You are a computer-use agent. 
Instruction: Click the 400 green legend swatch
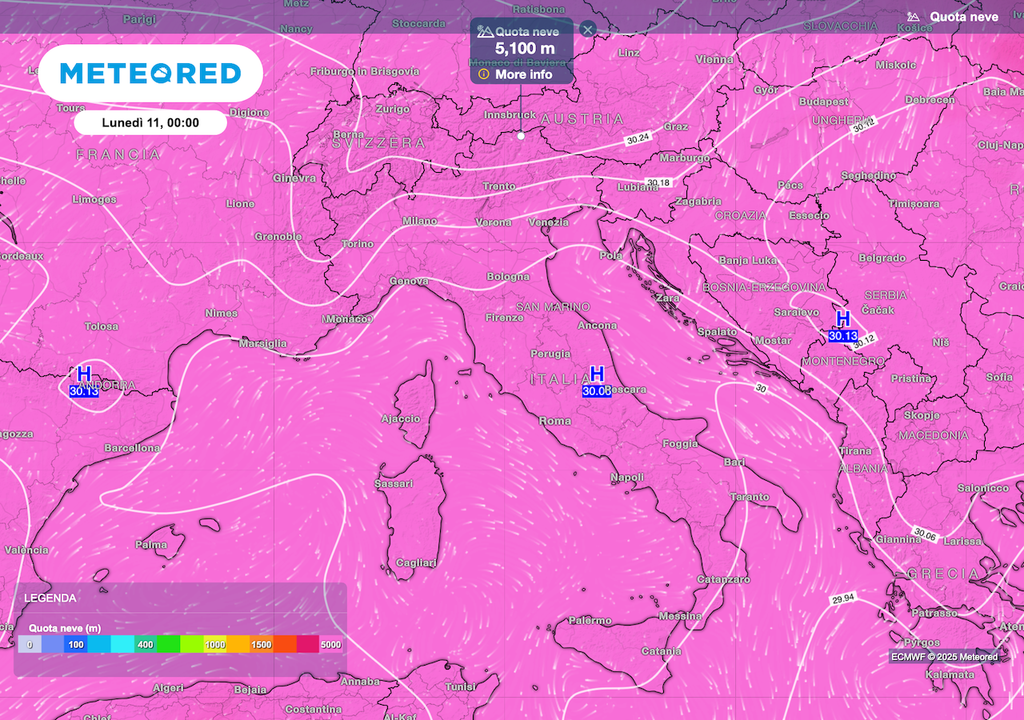tap(146, 645)
